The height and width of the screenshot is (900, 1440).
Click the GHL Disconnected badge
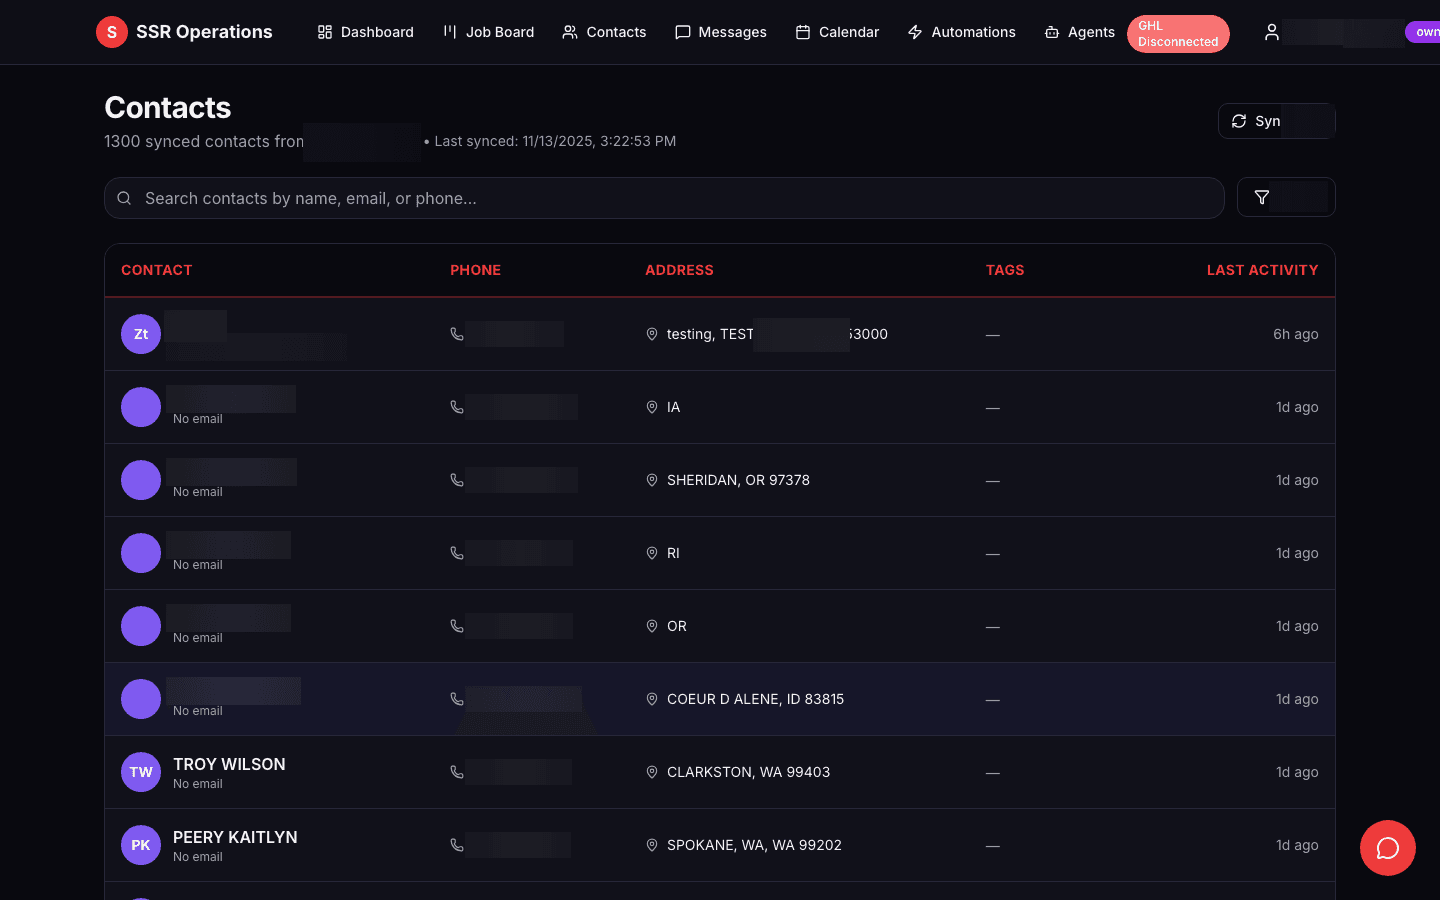tap(1178, 33)
